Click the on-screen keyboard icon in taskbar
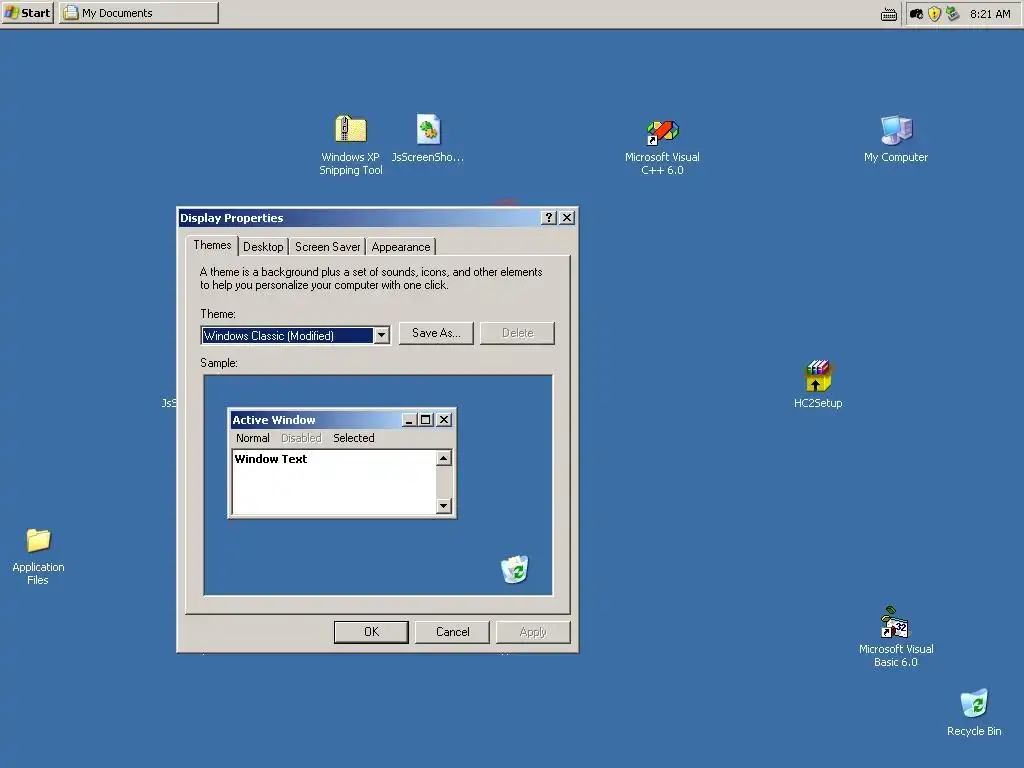Image resolution: width=1024 pixels, height=768 pixels. point(889,14)
